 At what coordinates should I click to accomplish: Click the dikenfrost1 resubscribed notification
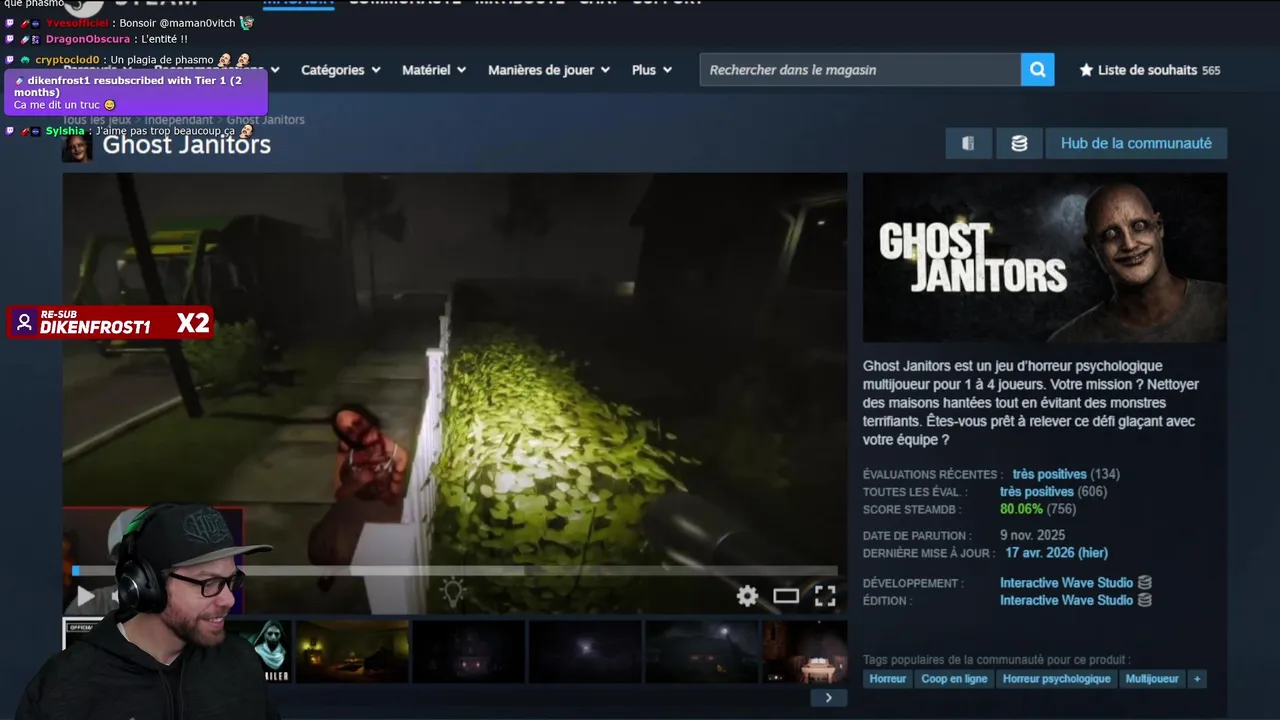[x=136, y=92]
